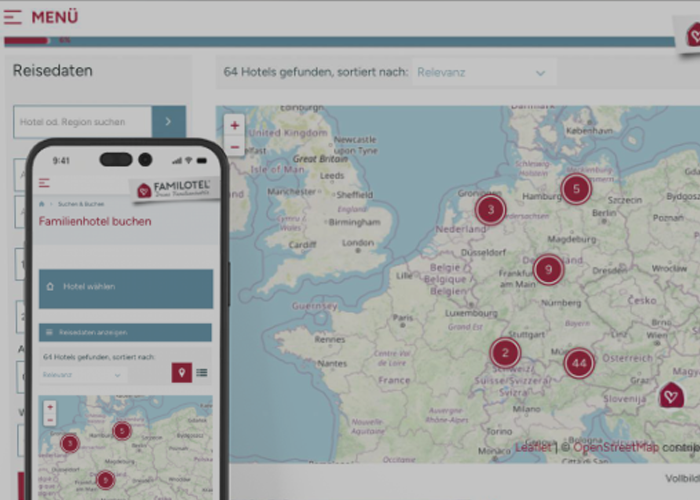Zoom in on the phone map
The width and height of the screenshot is (700, 500).
[50, 407]
